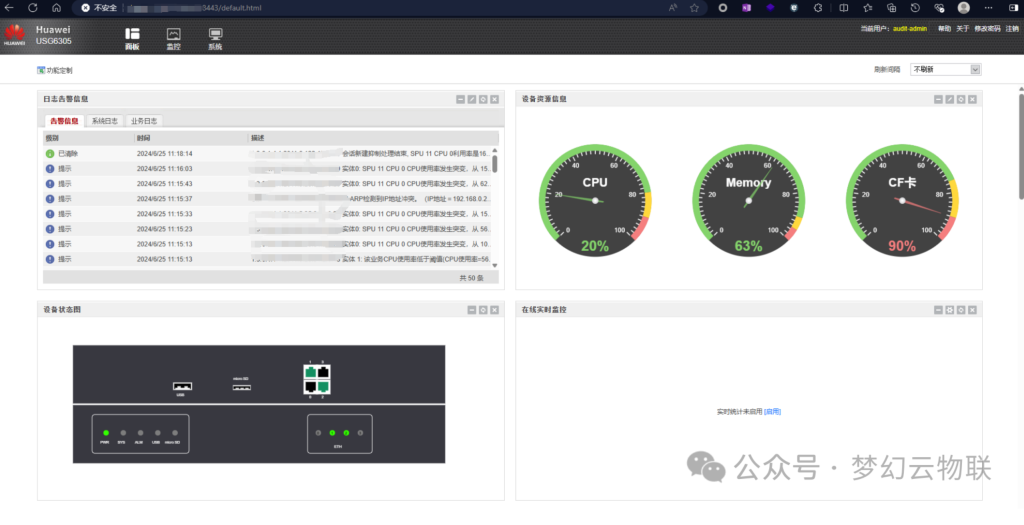This screenshot has width=1024, height=525.
Task: Edit the 日志告警信息 panel using pencil icon
Action: tap(472, 99)
